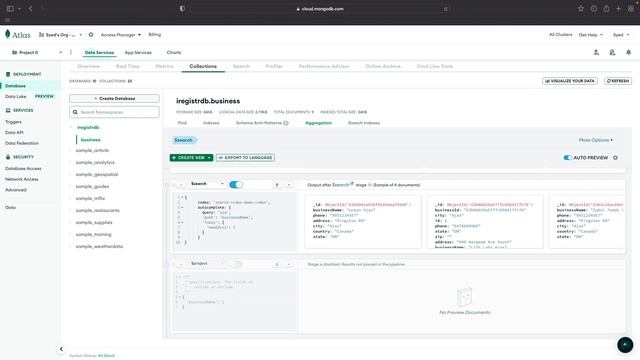Click the Schema Anti-Patterns info icon
Image resolution: width=640 pixels, height=360 pixels.
pyautogui.click(x=286, y=123)
